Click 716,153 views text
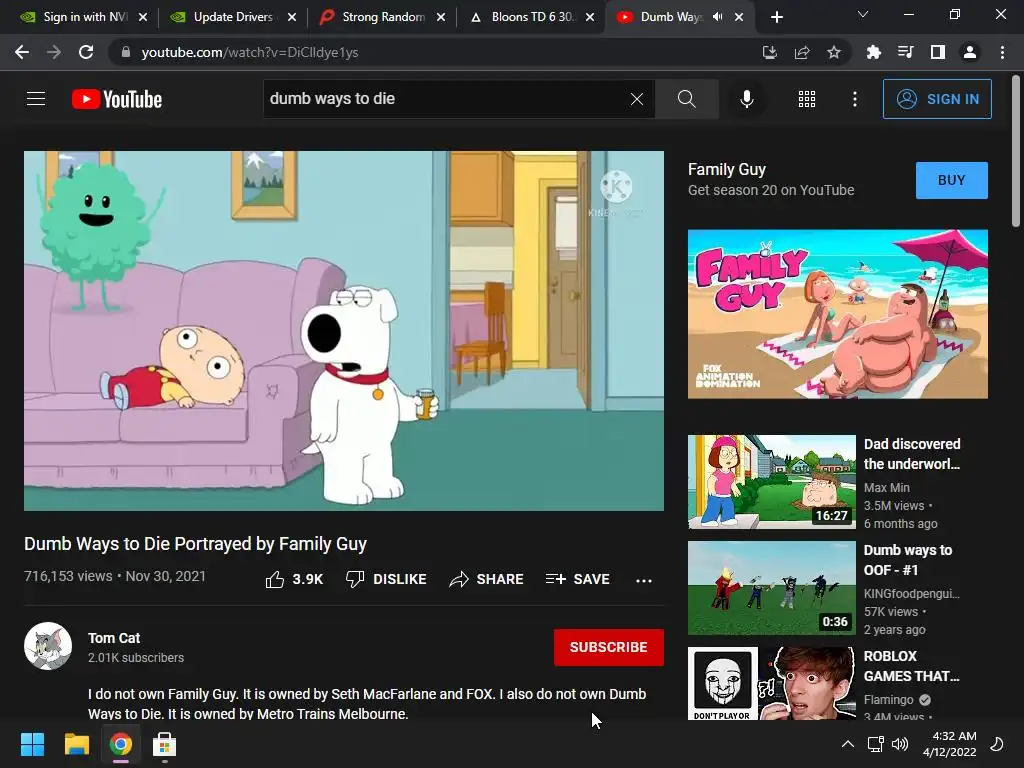 pos(68,576)
